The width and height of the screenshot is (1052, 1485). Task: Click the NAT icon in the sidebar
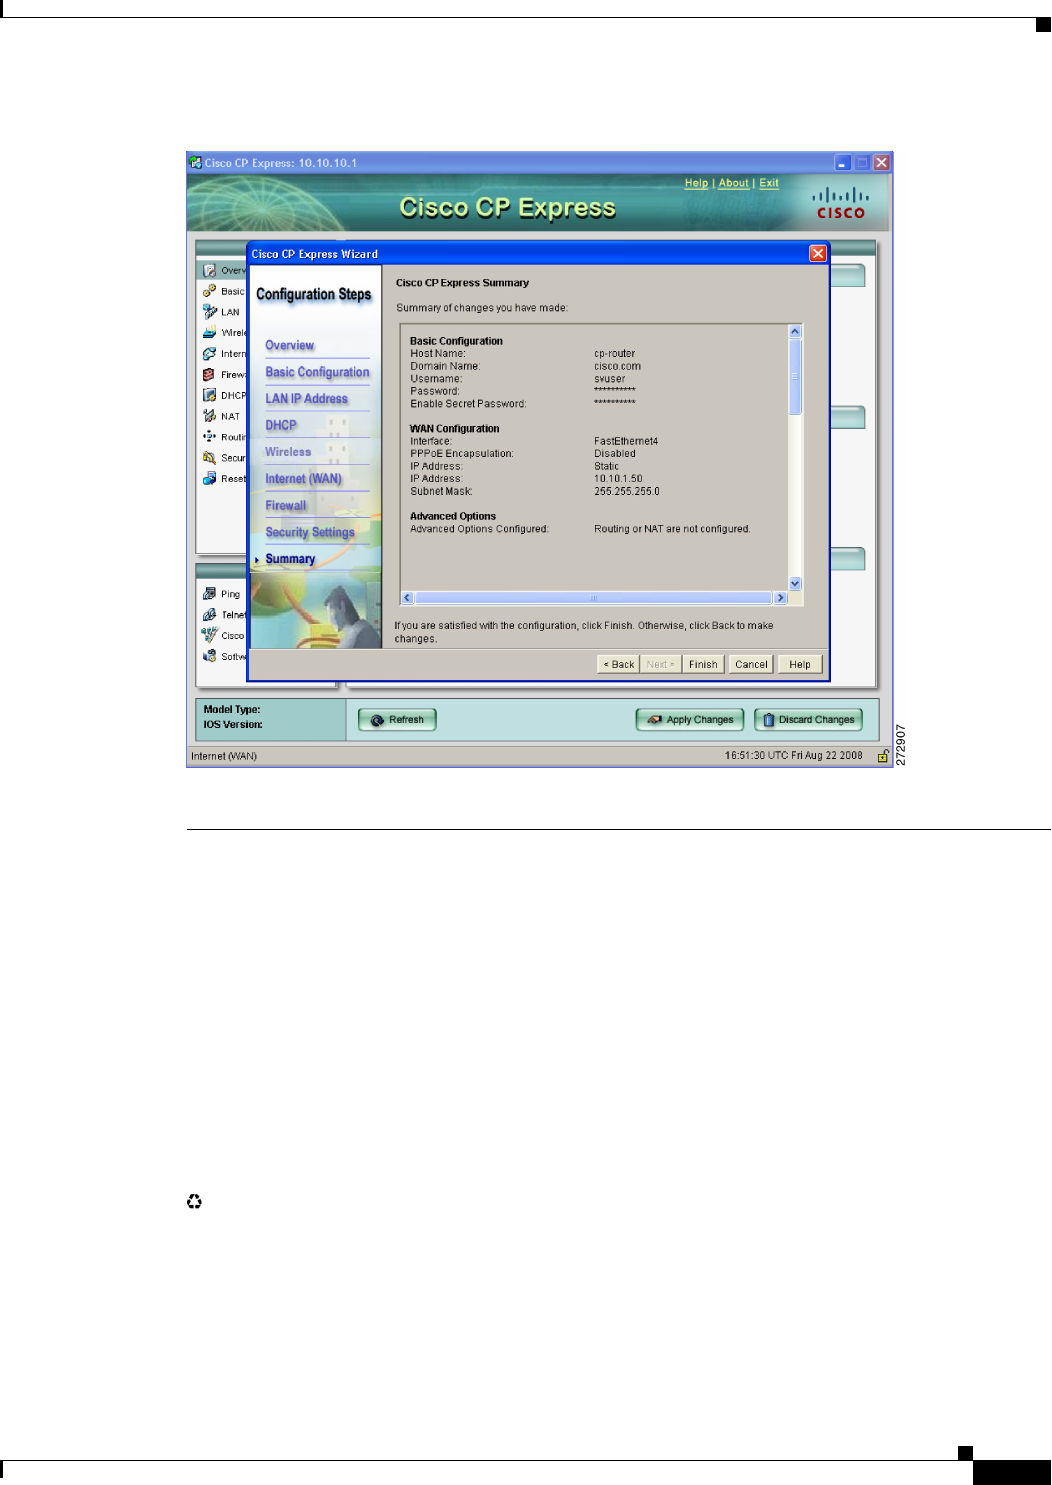click(210, 416)
